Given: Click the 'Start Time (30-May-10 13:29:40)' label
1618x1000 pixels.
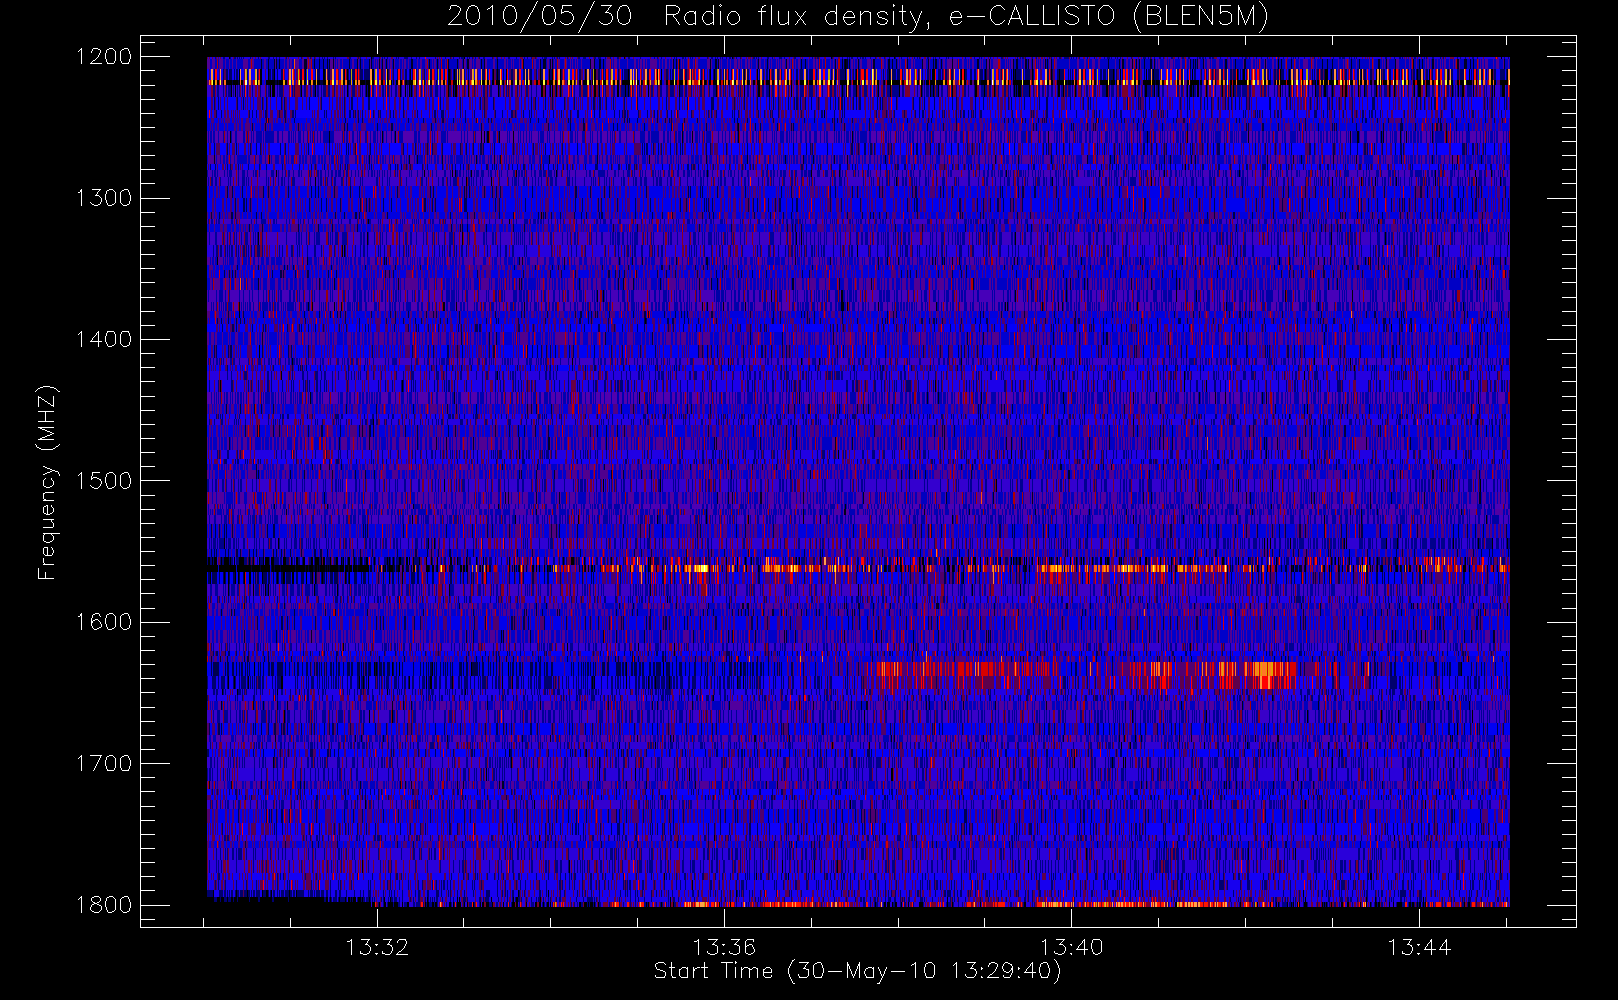Looking at the screenshot, I should pos(857,971).
